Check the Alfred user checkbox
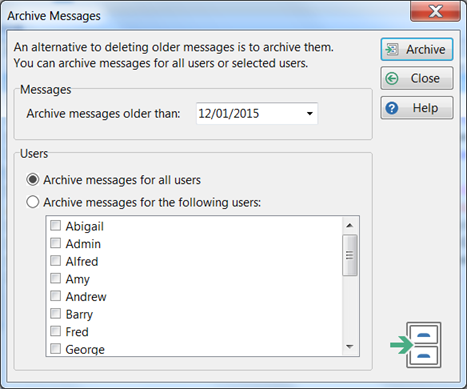Image resolution: width=467 pixels, height=389 pixels. click(x=55, y=261)
